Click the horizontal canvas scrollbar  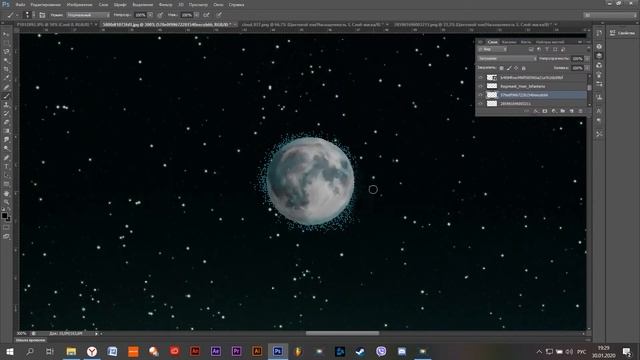click(x=342, y=333)
